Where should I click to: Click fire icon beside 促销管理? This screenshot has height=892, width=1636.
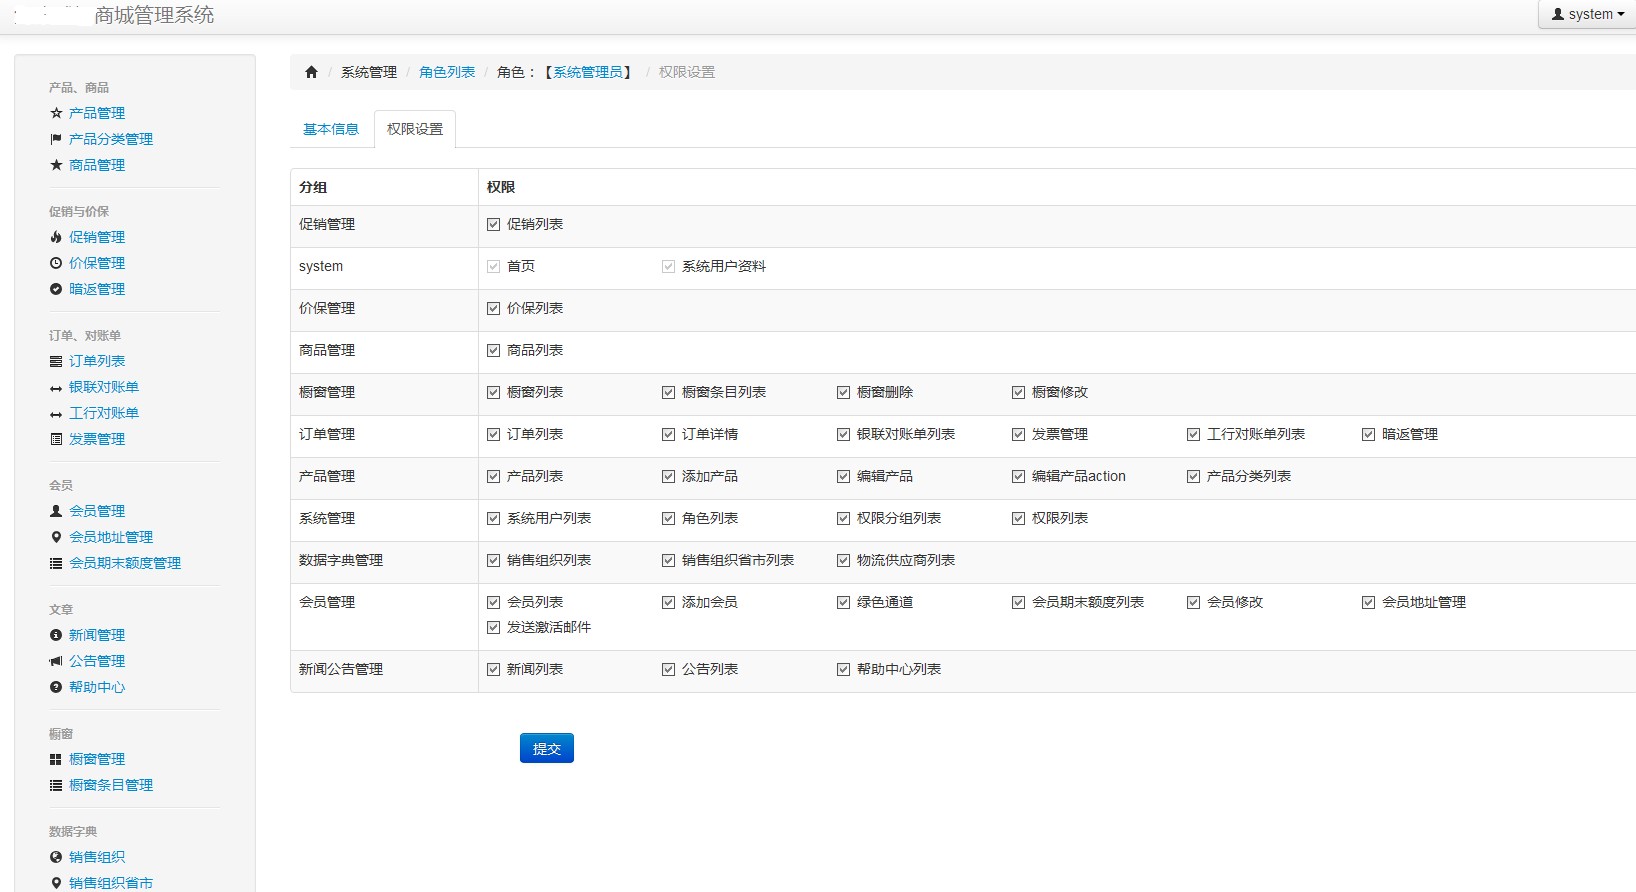tap(56, 237)
